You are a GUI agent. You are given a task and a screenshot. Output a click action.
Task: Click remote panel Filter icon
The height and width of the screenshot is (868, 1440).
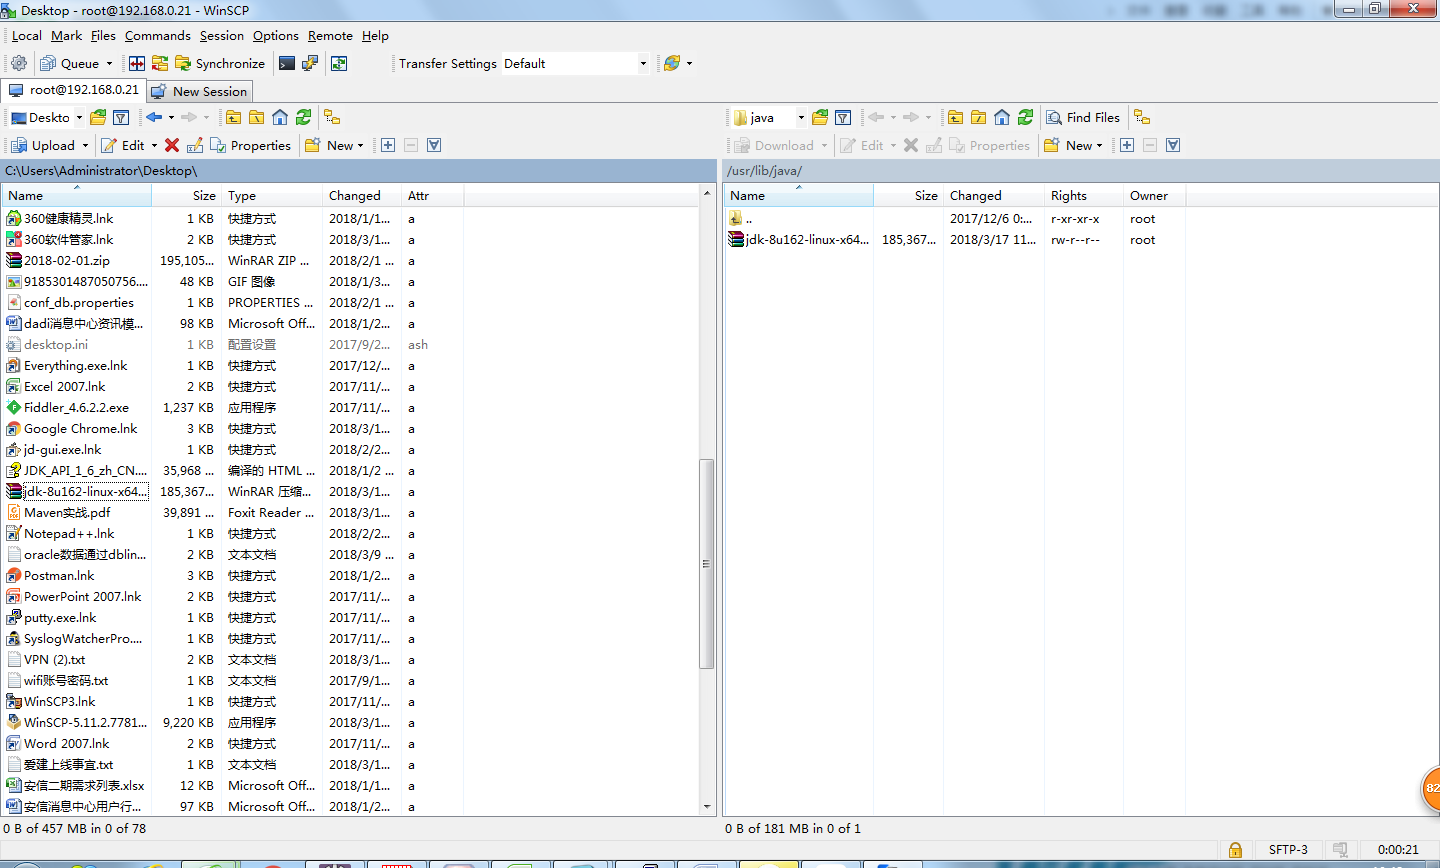pyautogui.click(x=843, y=117)
